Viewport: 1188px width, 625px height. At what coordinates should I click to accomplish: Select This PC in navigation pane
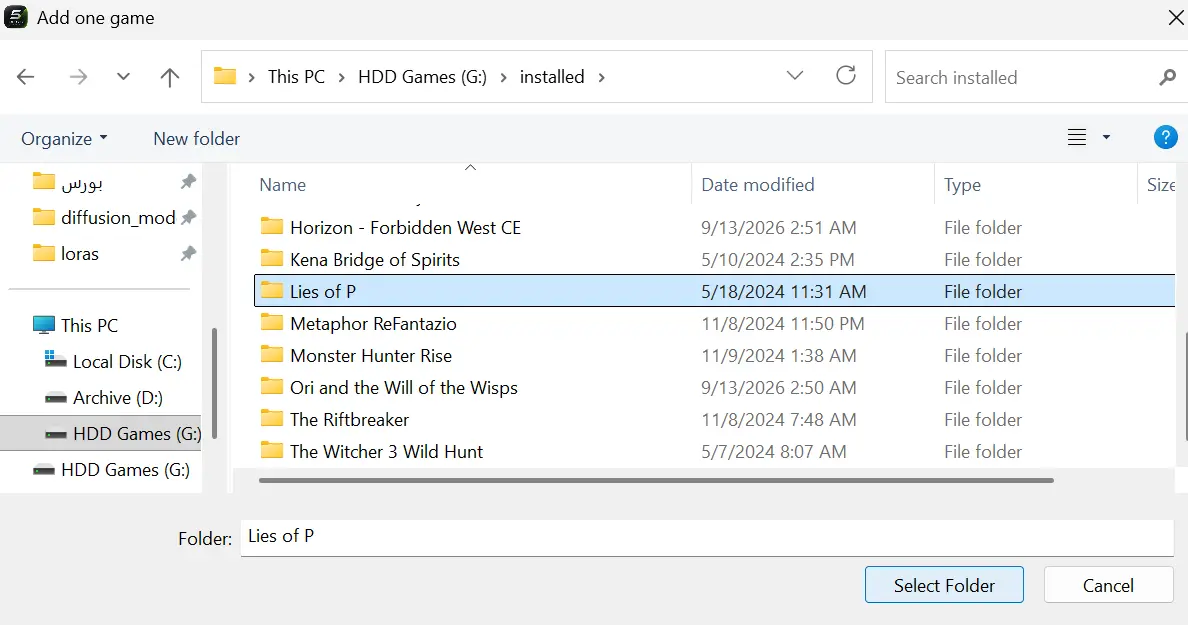pos(76,326)
